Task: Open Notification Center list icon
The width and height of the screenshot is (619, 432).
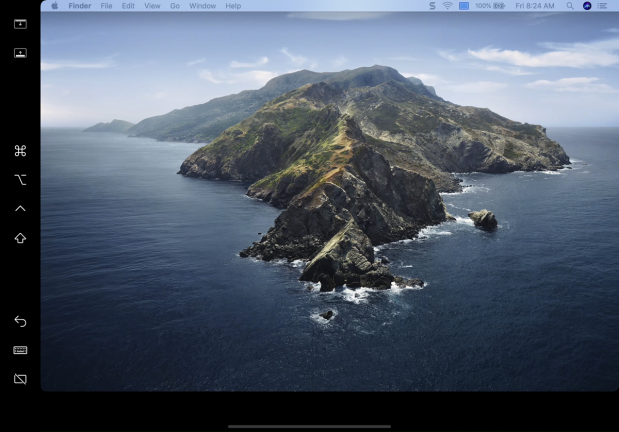Action: tap(602, 6)
